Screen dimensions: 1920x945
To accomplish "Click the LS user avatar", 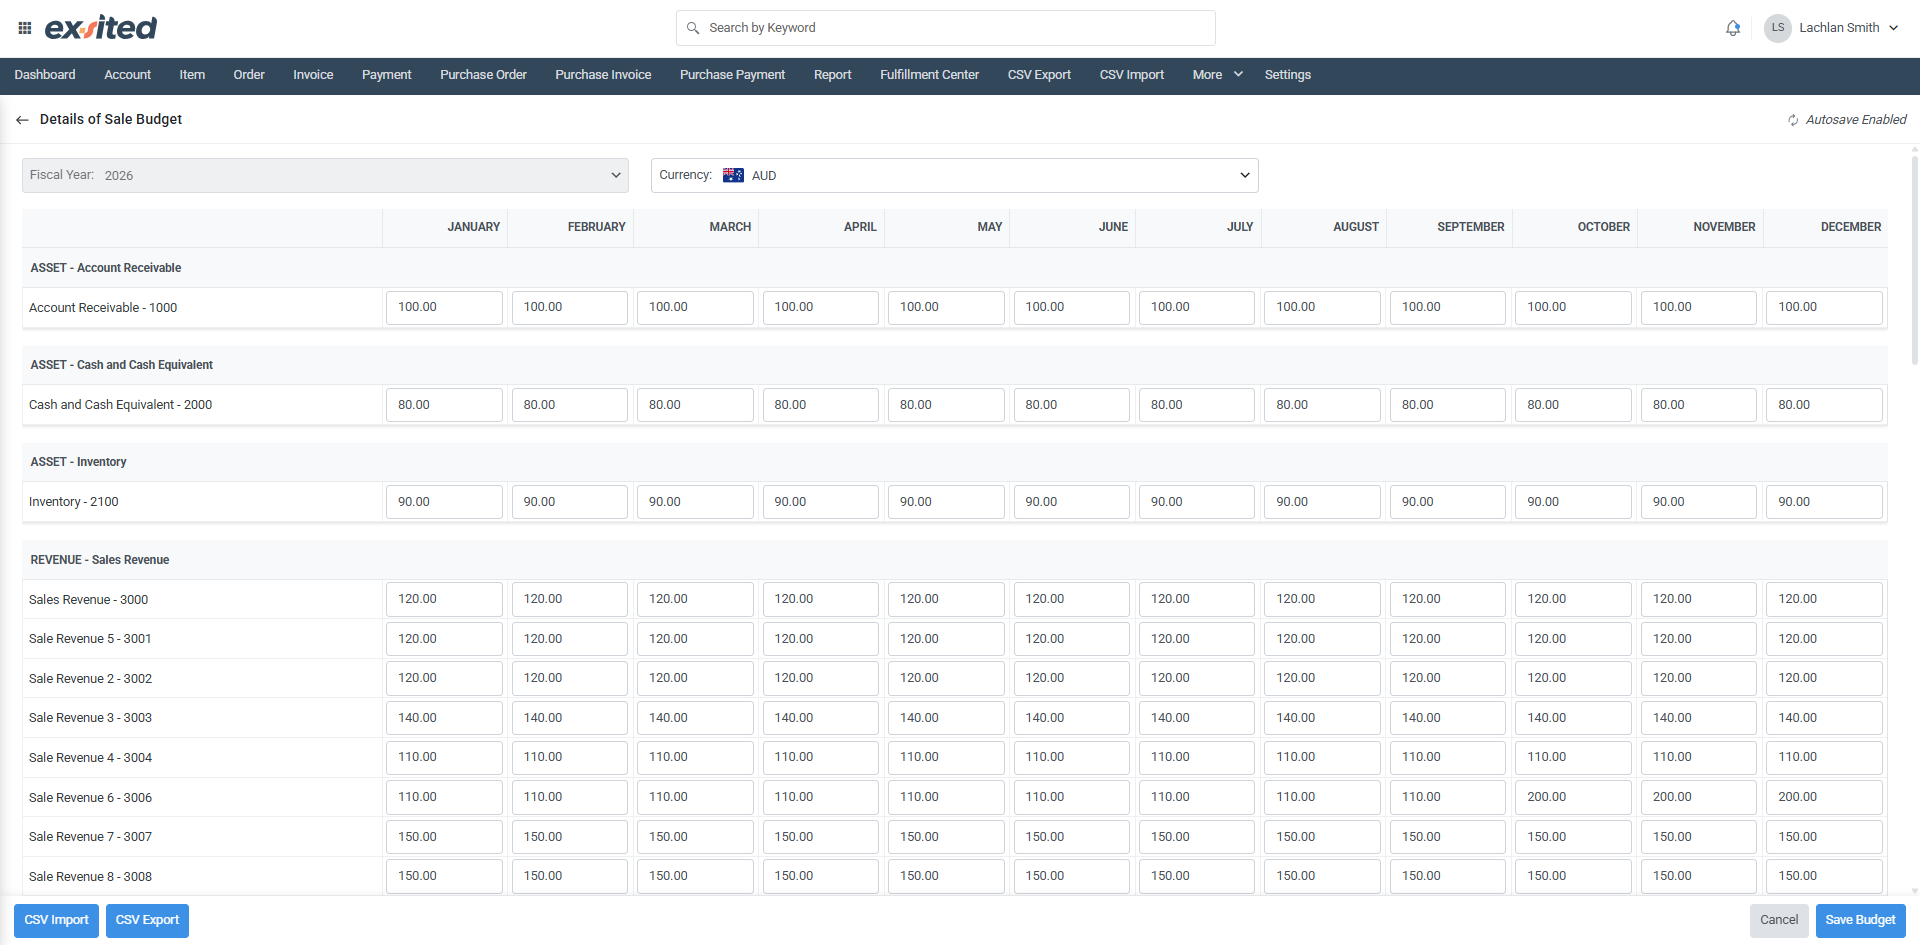I will point(1777,28).
